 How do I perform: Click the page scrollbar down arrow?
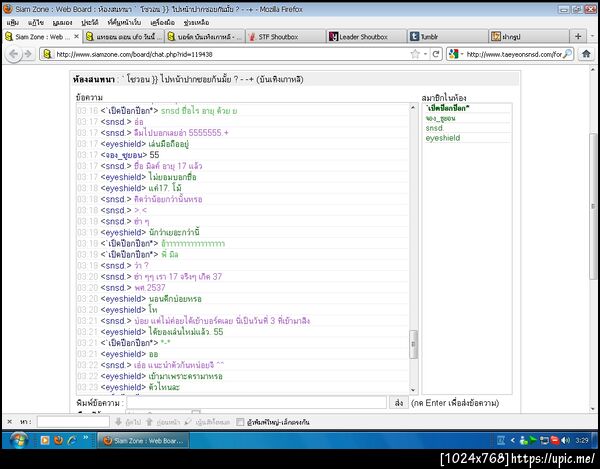[x=593, y=409]
